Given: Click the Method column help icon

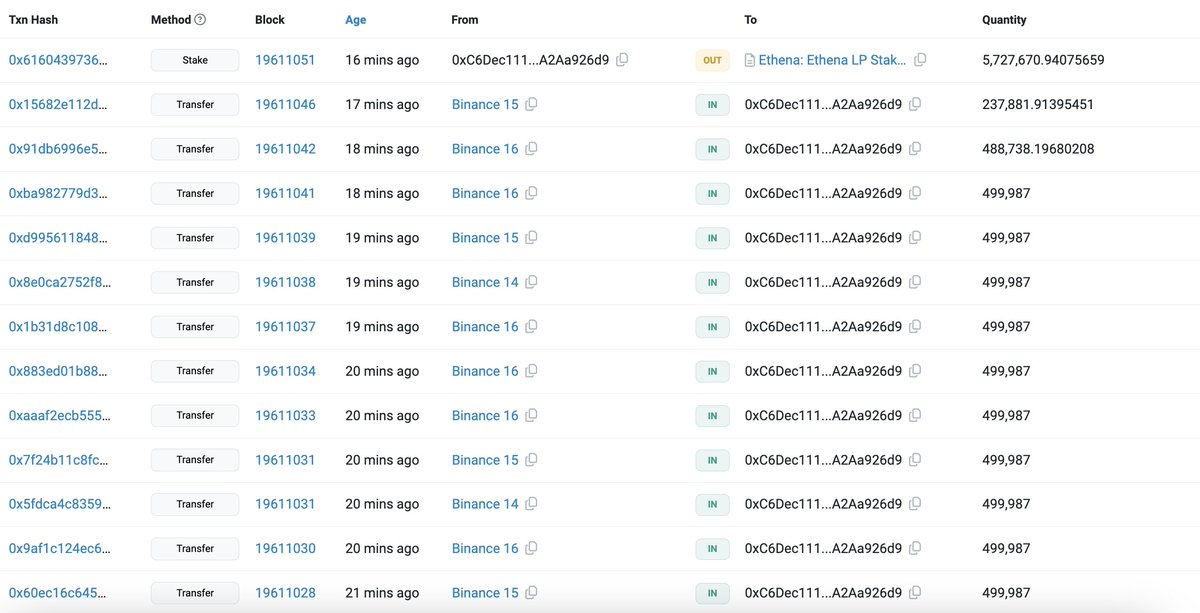Looking at the screenshot, I should point(202,18).
